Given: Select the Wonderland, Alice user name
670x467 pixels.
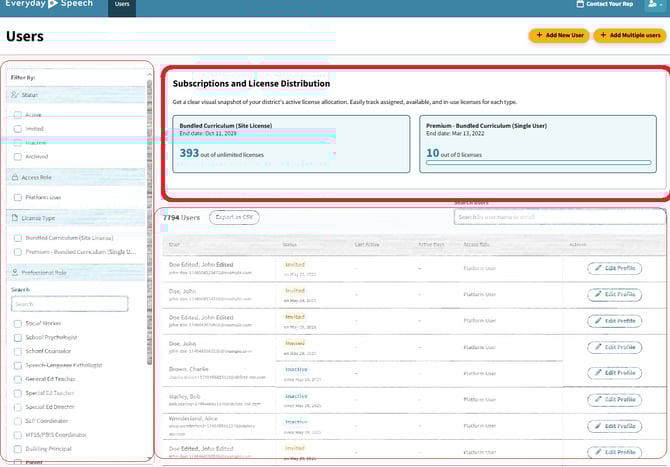Looking at the screenshot, I should tap(193, 418).
